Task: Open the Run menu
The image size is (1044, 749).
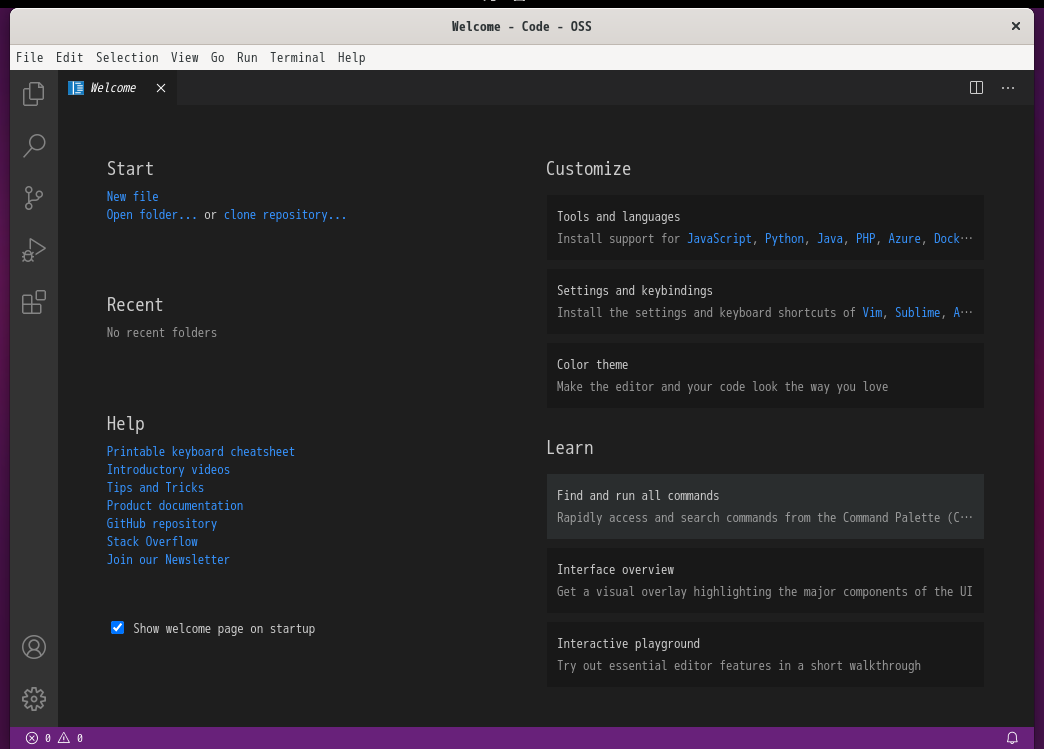Action: [x=247, y=57]
